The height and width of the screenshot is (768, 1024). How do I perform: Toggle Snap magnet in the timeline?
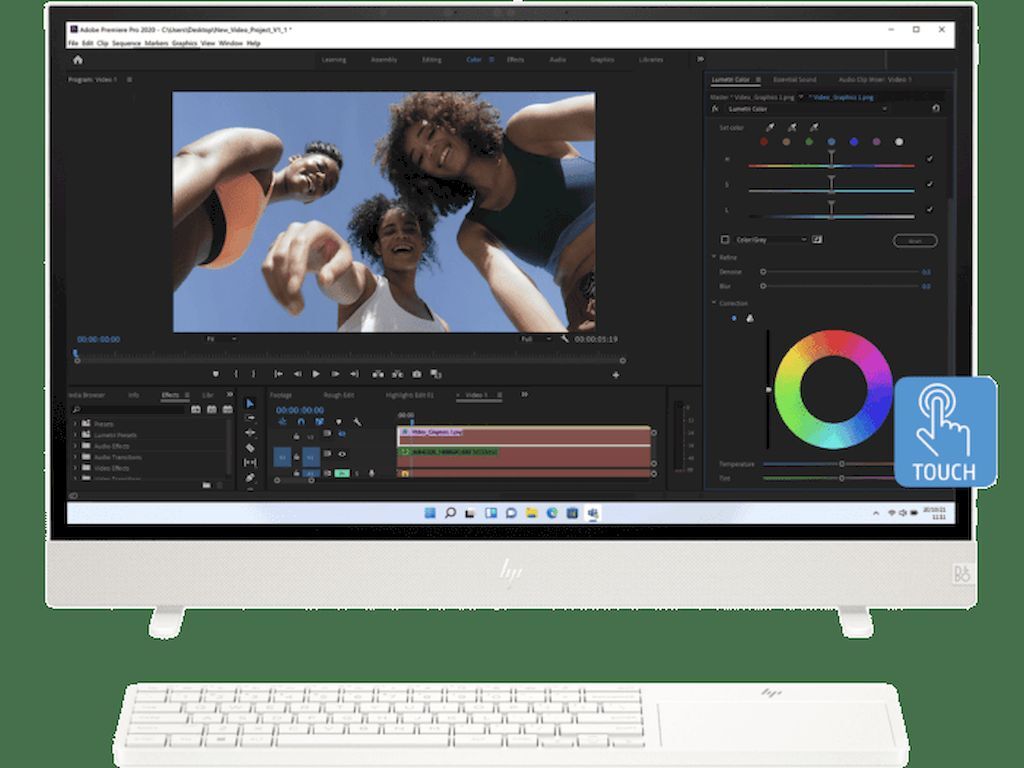click(x=301, y=422)
